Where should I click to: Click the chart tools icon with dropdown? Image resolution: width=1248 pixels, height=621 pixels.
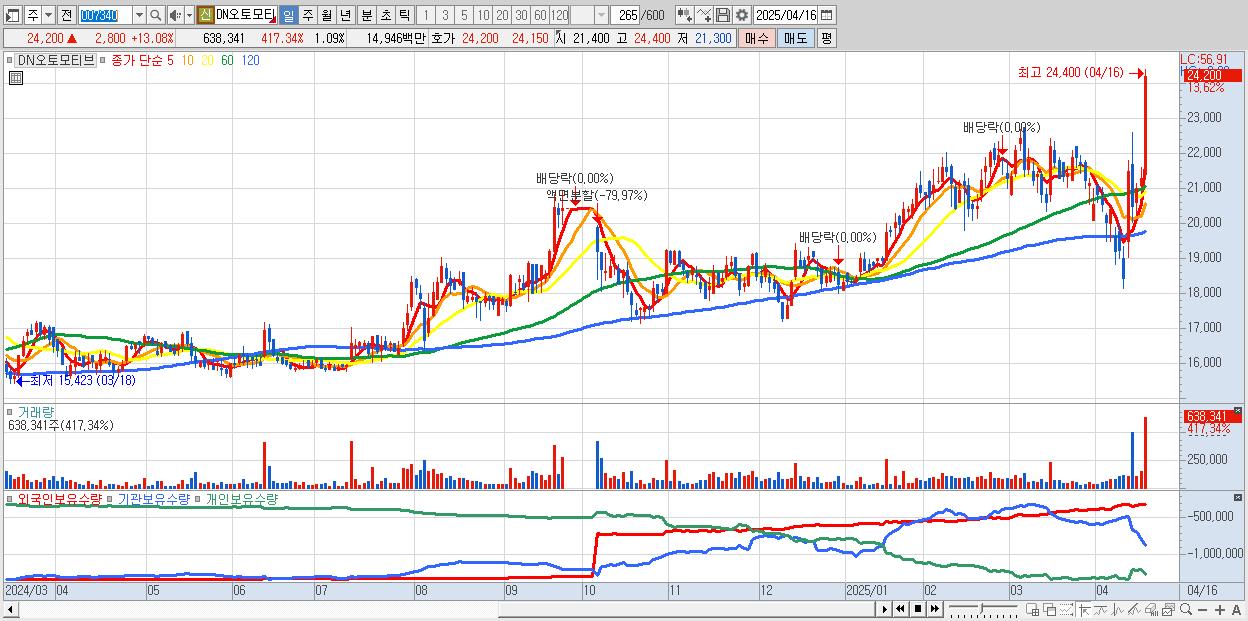click(x=685, y=16)
